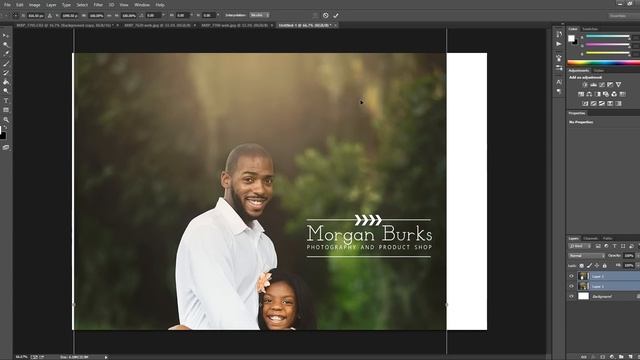Add a Channel Mixer adjustment

pos(614,94)
